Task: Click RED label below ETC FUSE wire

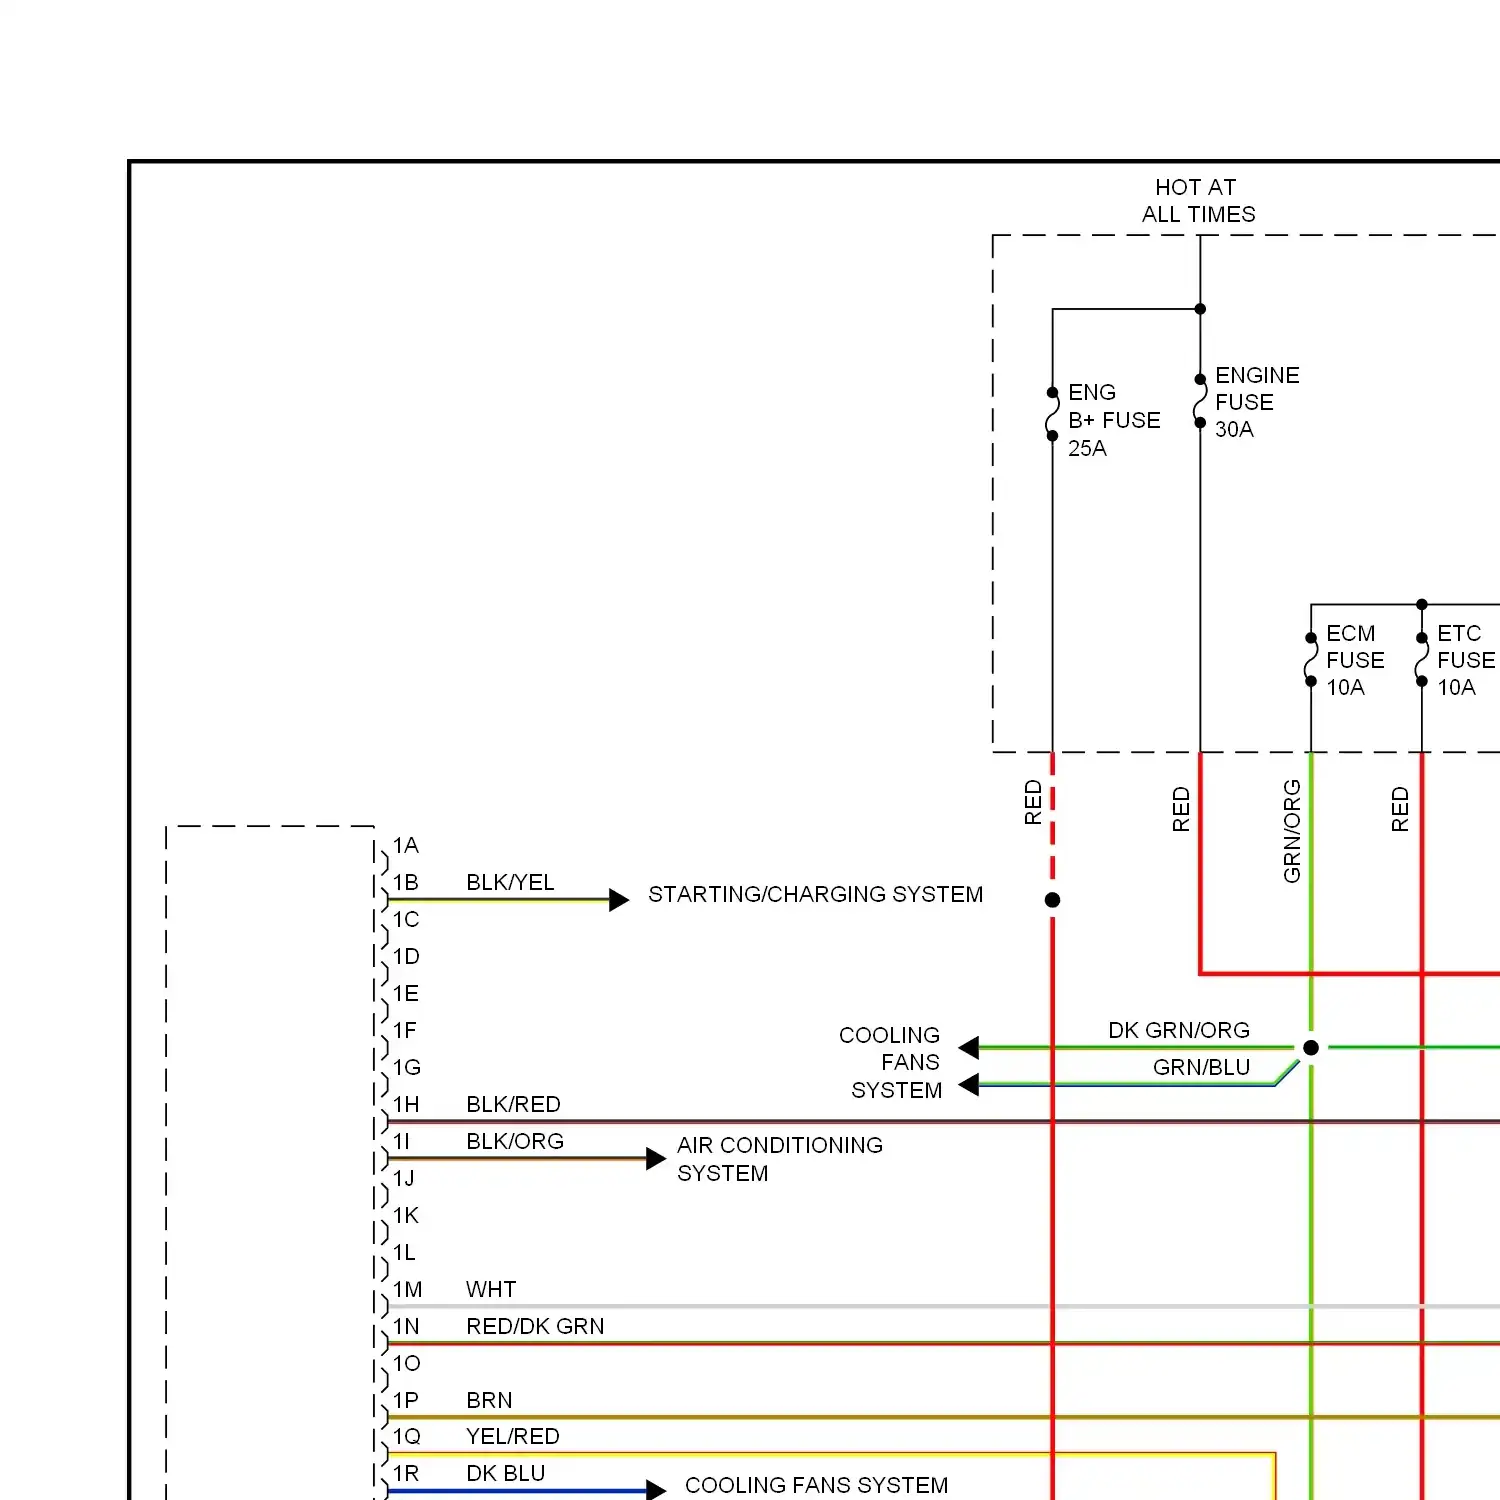Action: 1400,810
